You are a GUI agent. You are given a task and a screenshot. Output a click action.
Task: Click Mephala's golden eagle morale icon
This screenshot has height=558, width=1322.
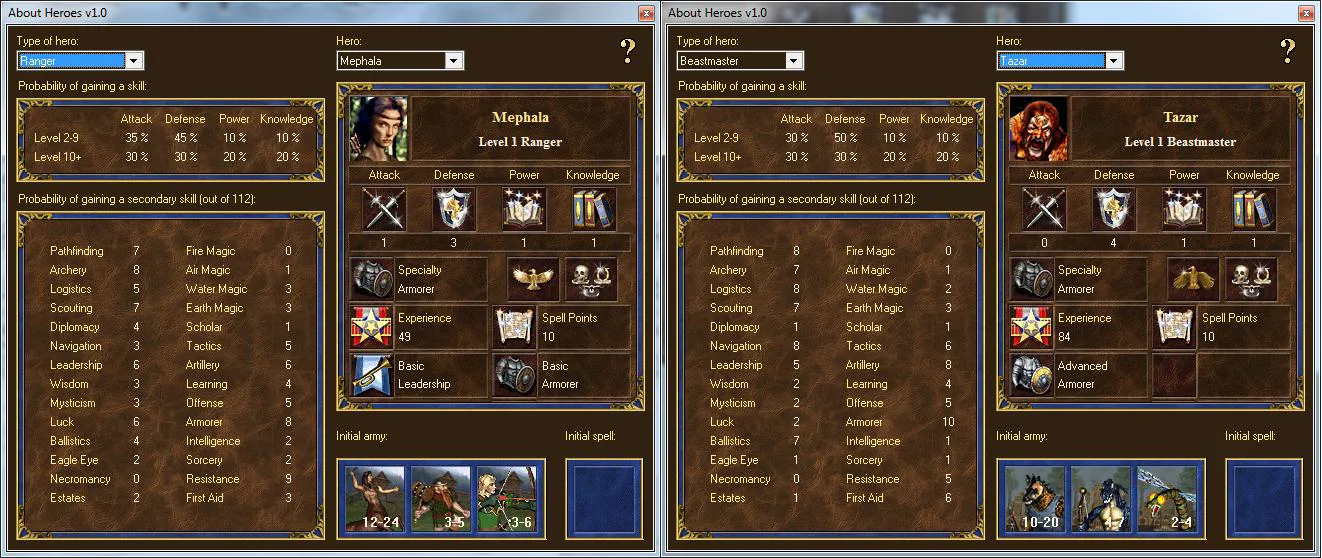tap(533, 279)
